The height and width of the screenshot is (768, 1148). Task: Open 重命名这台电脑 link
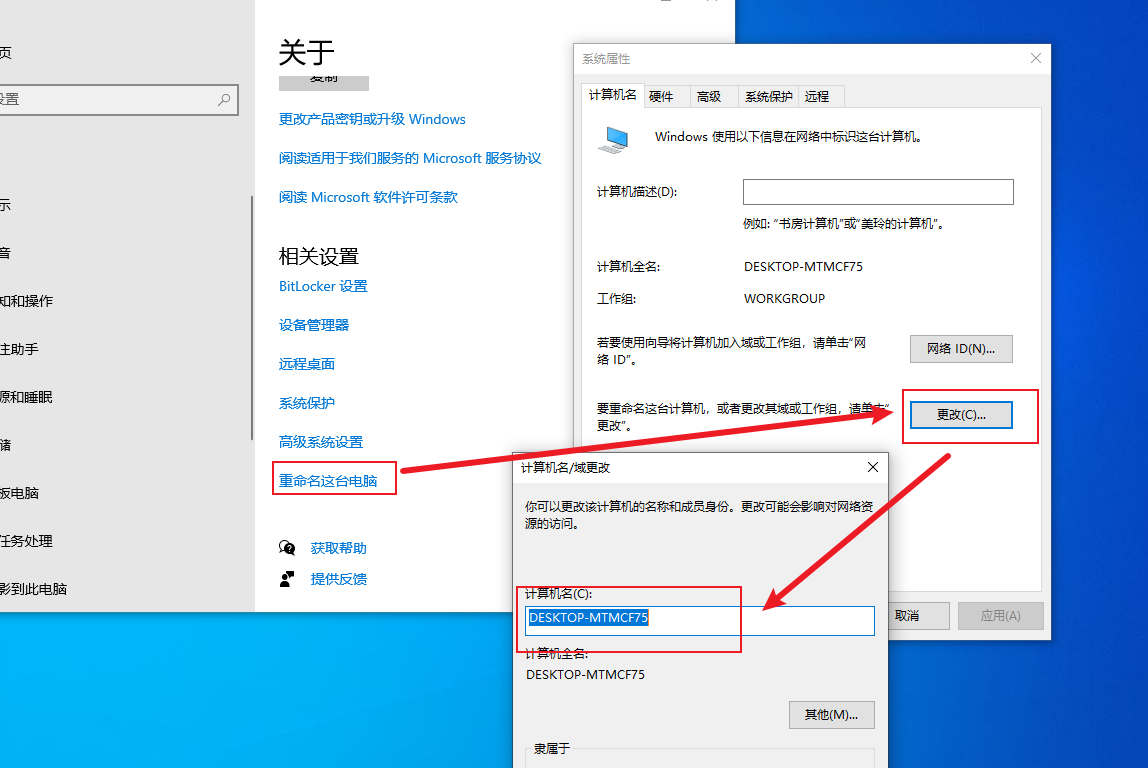point(328,481)
